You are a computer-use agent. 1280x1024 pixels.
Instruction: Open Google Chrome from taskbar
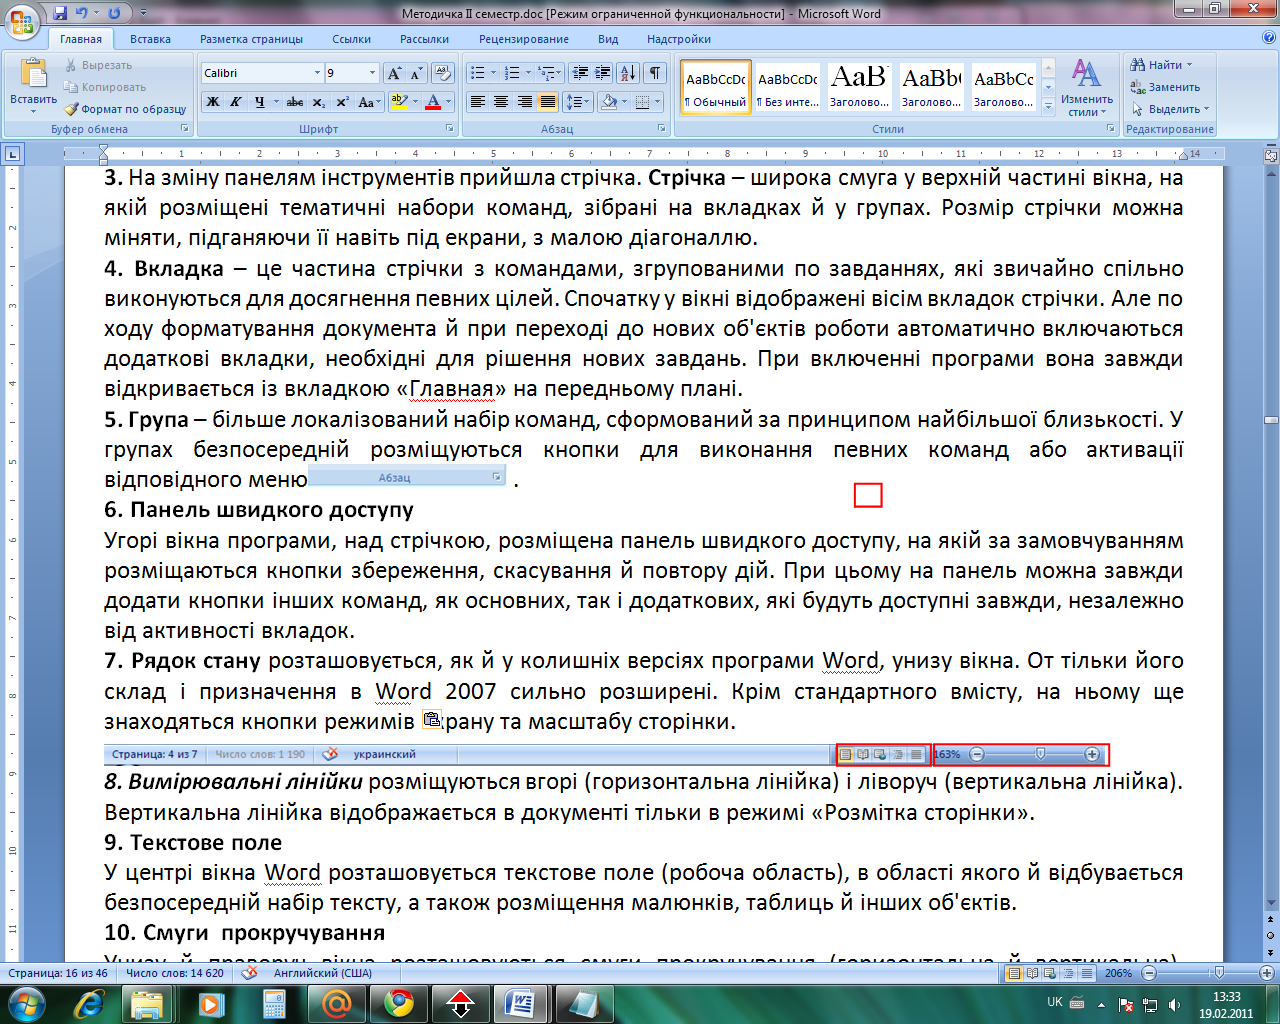(398, 1004)
